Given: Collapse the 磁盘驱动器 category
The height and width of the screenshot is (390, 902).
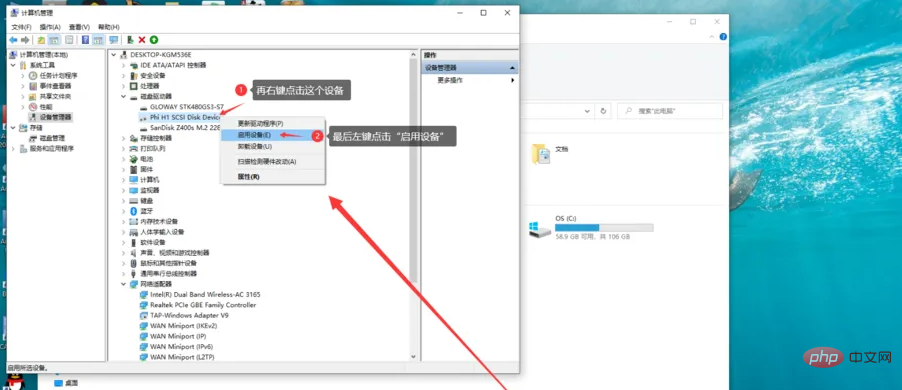Looking at the screenshot, I should click(x=123, y=96).
